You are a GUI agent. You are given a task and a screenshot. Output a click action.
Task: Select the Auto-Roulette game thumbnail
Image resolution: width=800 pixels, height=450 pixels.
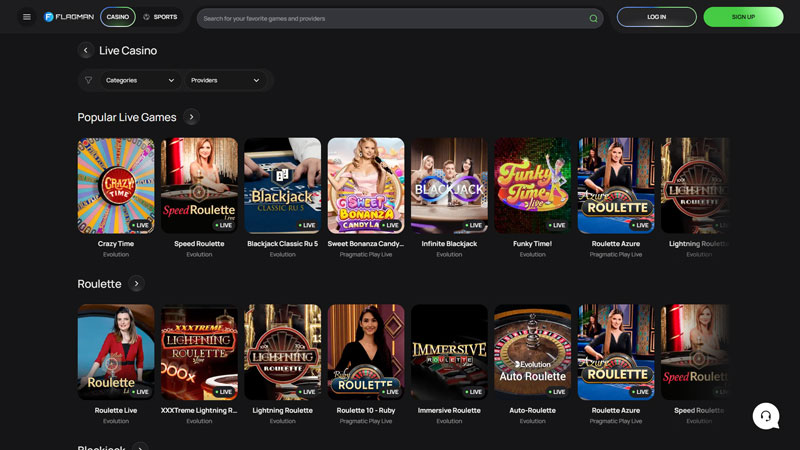coord(532,352)
